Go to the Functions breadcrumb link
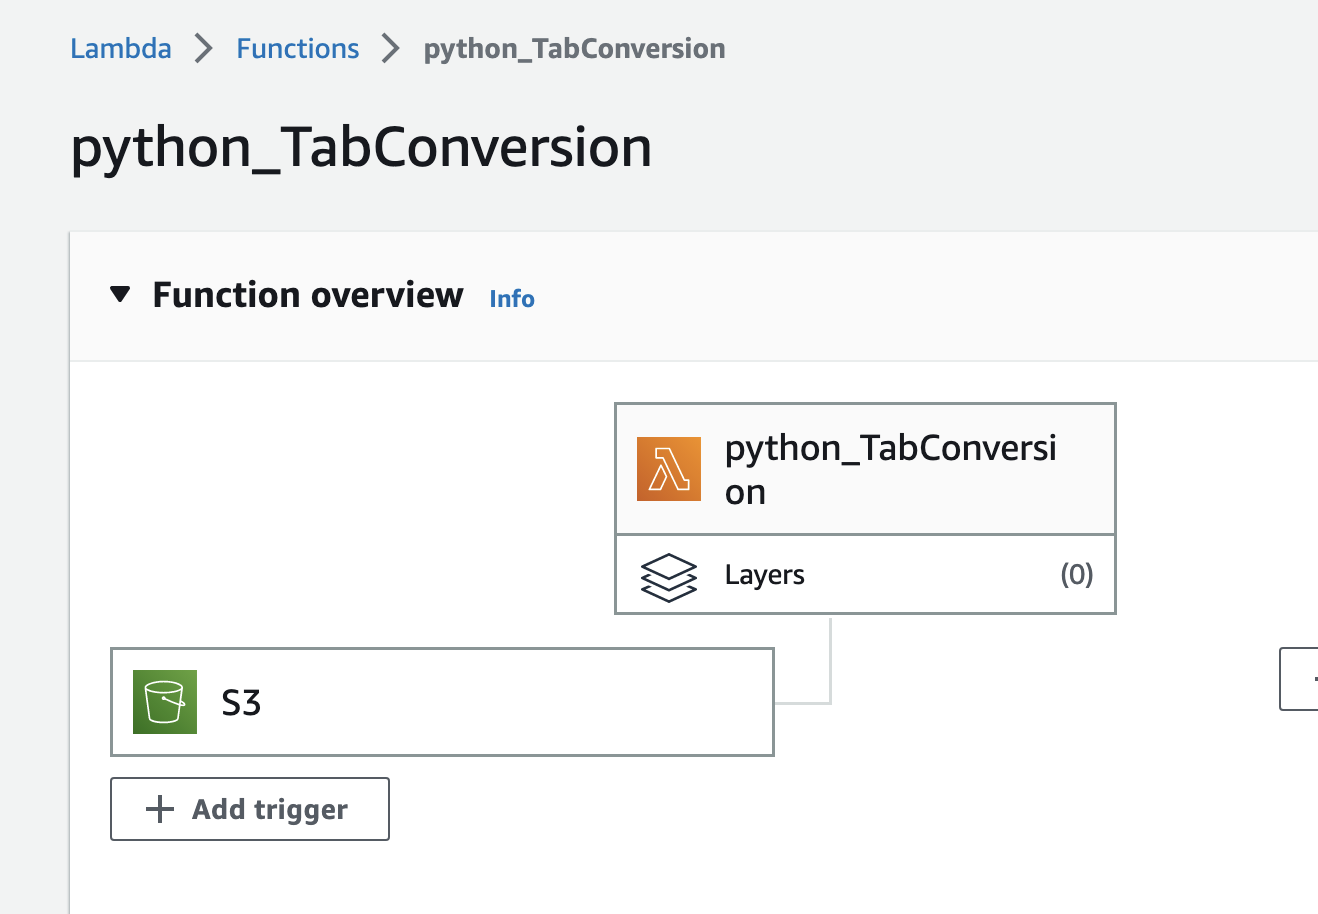The image size is (1318, 914). [x=298, y=48]
